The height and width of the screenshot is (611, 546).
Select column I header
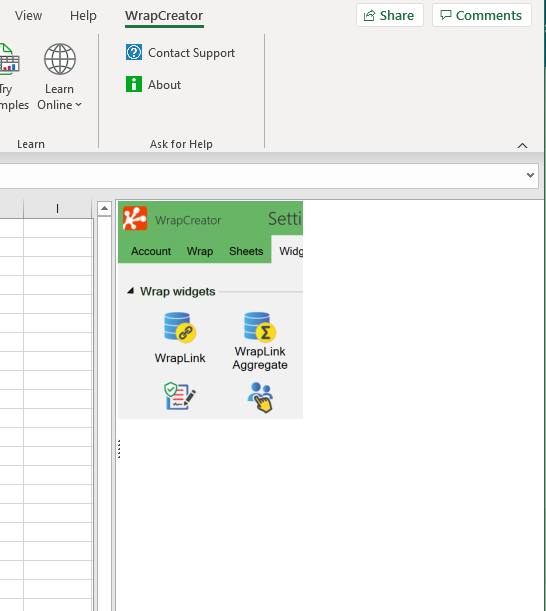click(58, 209)
